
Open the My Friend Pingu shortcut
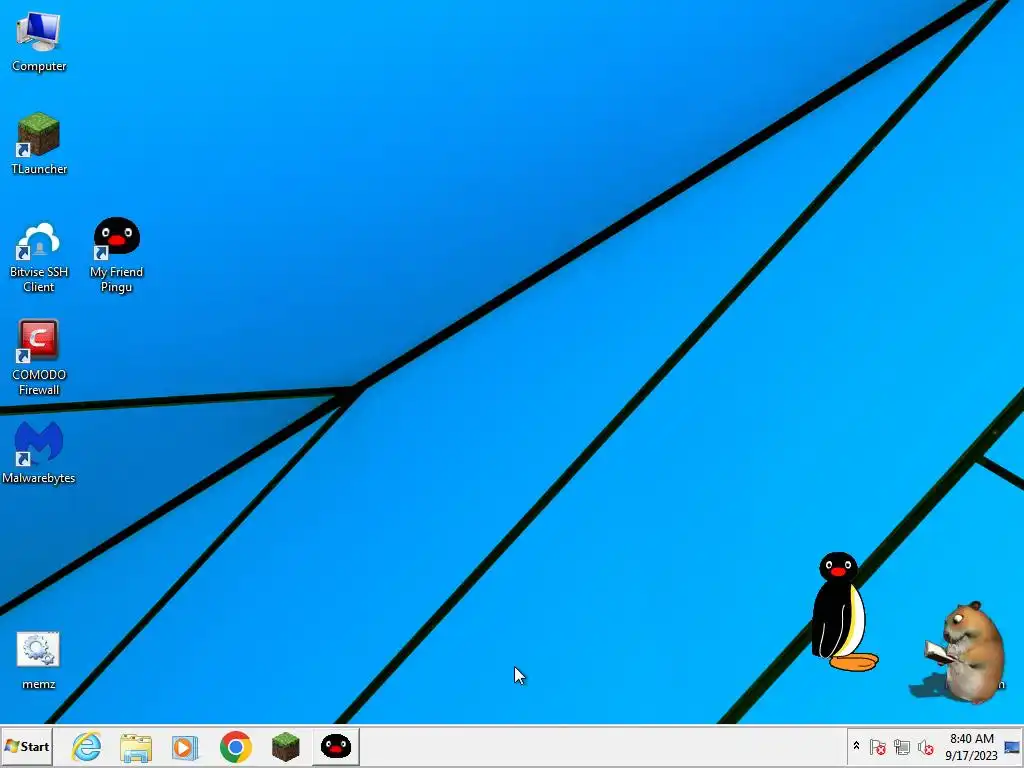(x=116, y=255)
